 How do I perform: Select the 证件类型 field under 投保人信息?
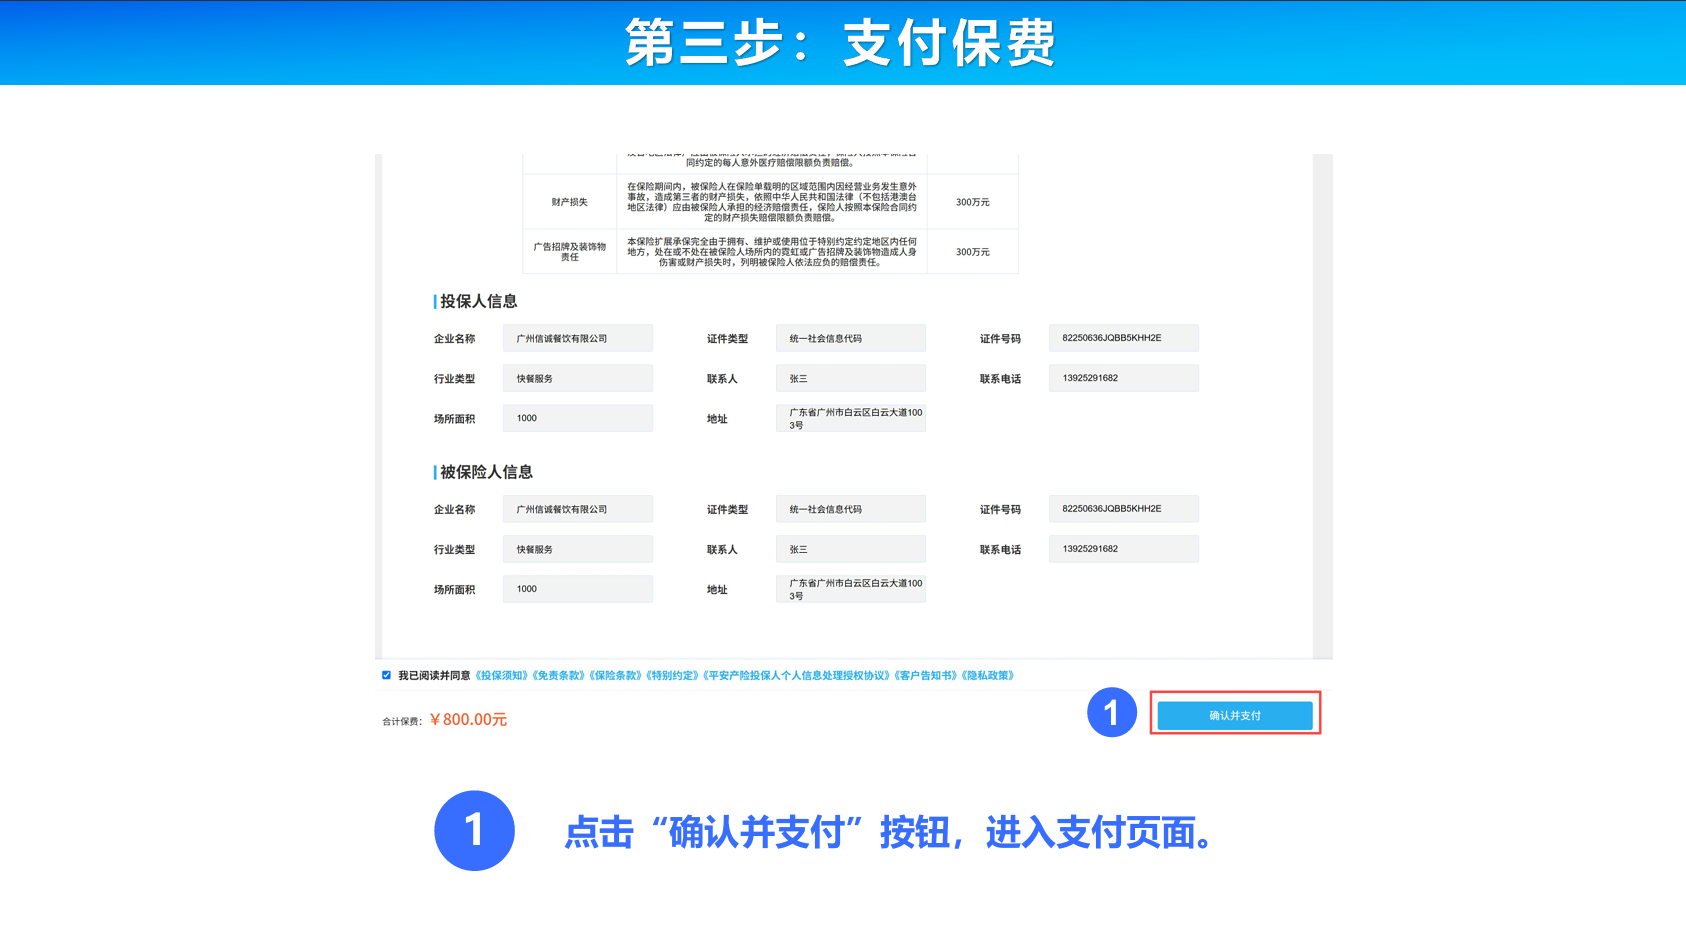pos(850,338)
